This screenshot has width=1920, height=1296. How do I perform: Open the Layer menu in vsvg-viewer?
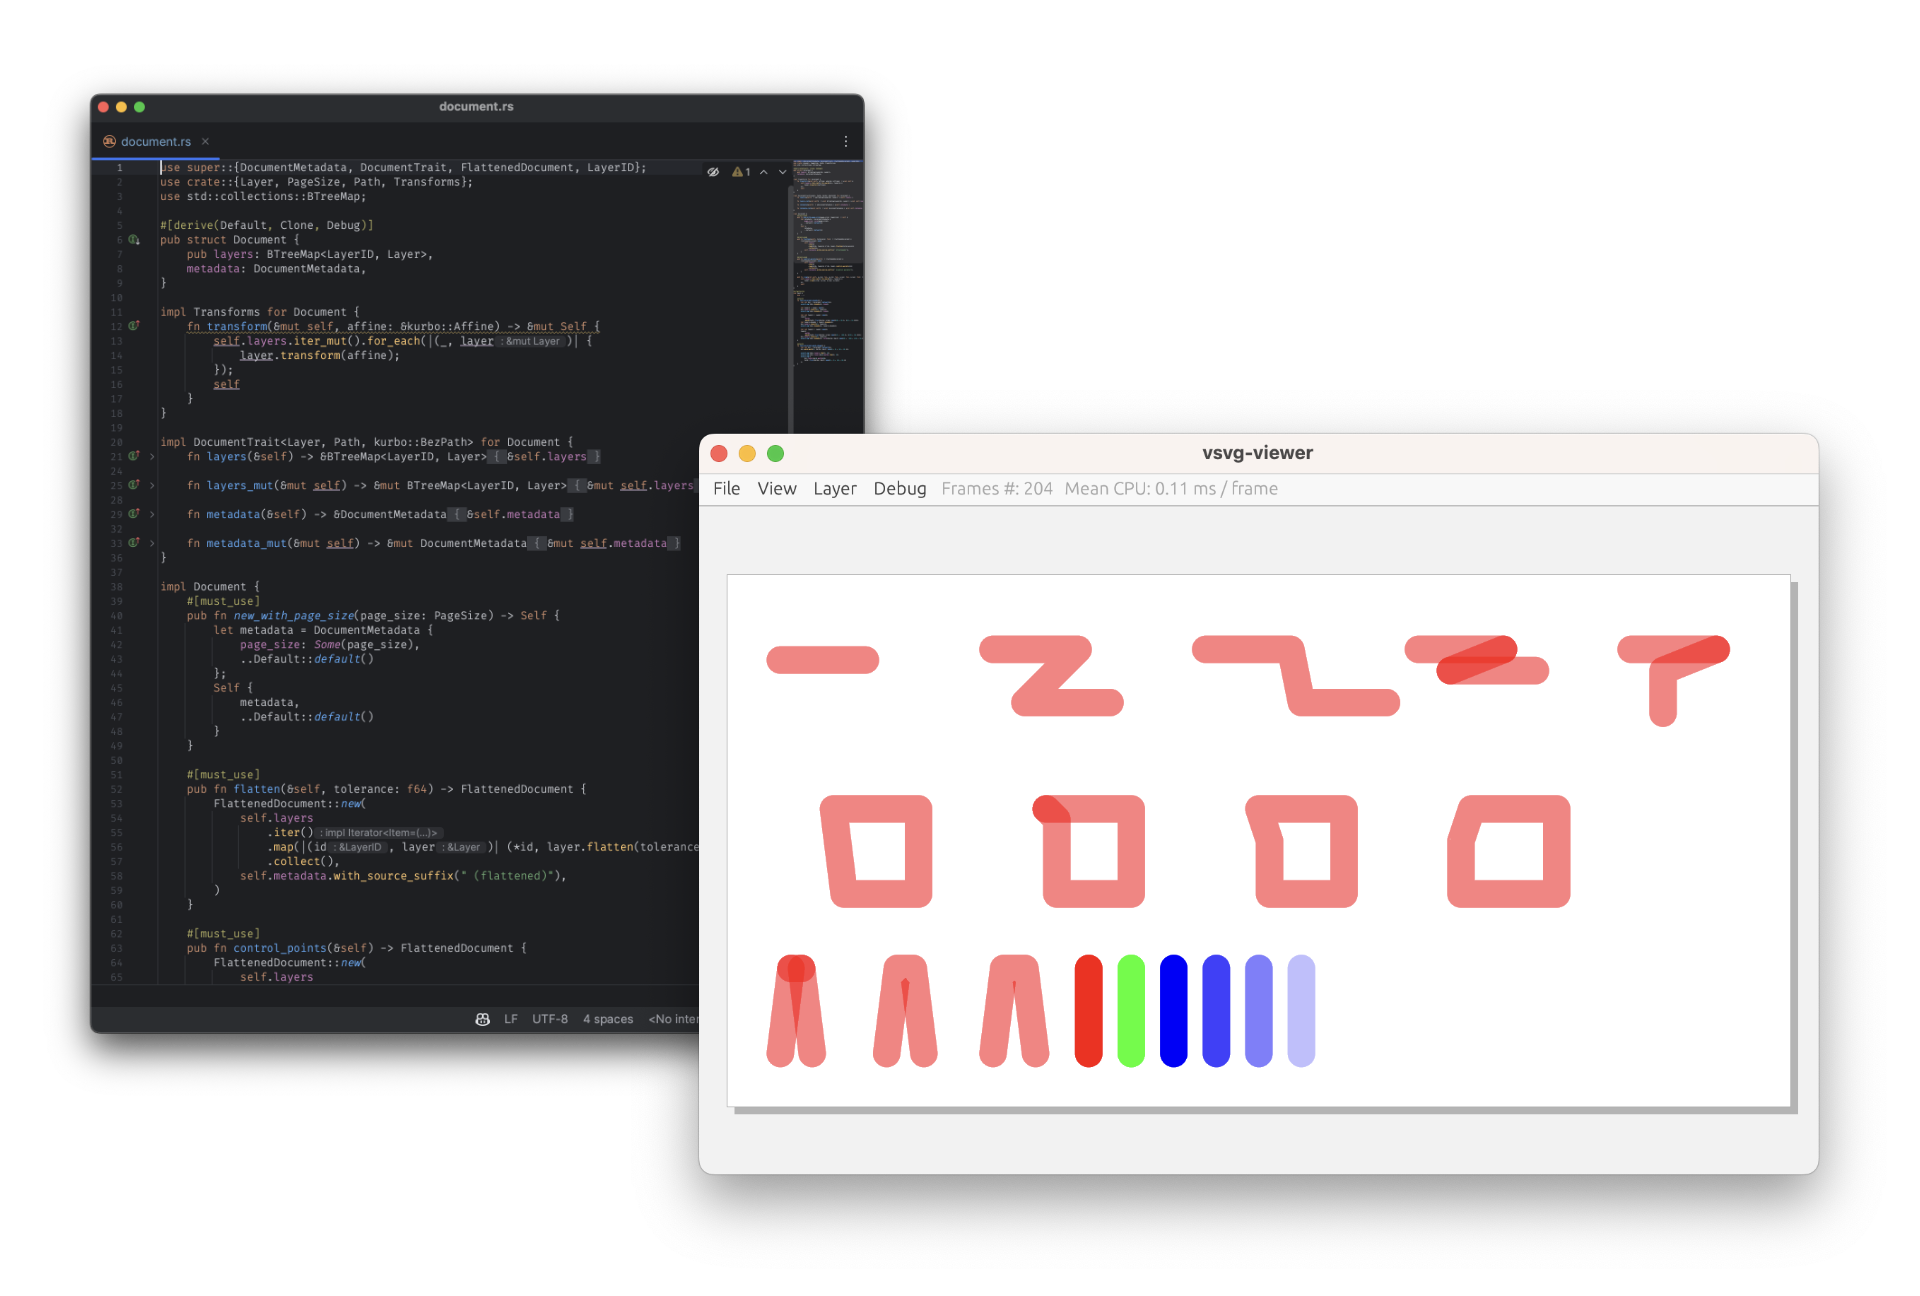click(x=835, y=489)
